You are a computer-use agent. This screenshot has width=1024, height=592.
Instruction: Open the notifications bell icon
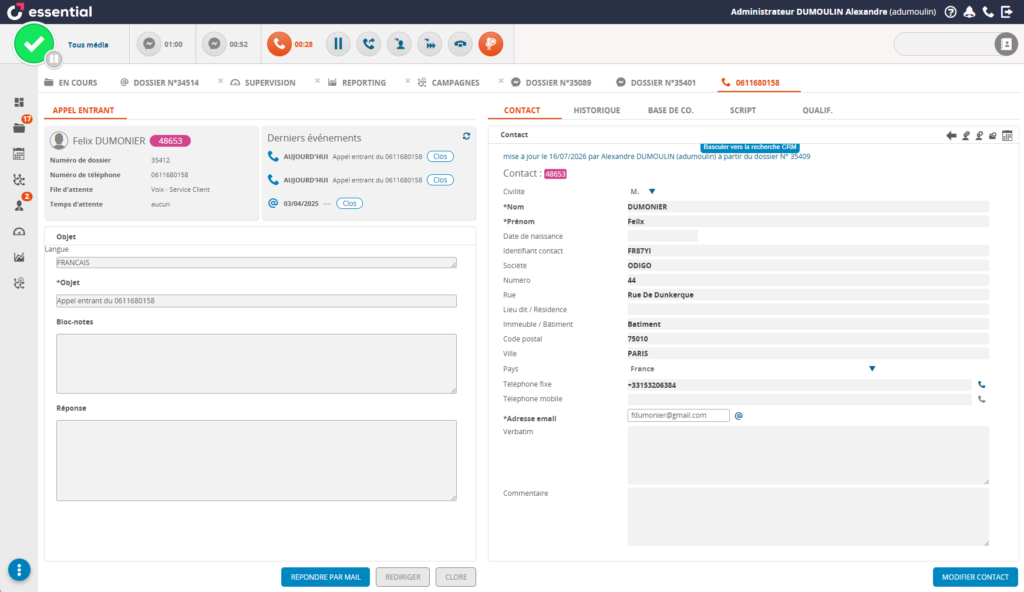[x=969, y=12]
